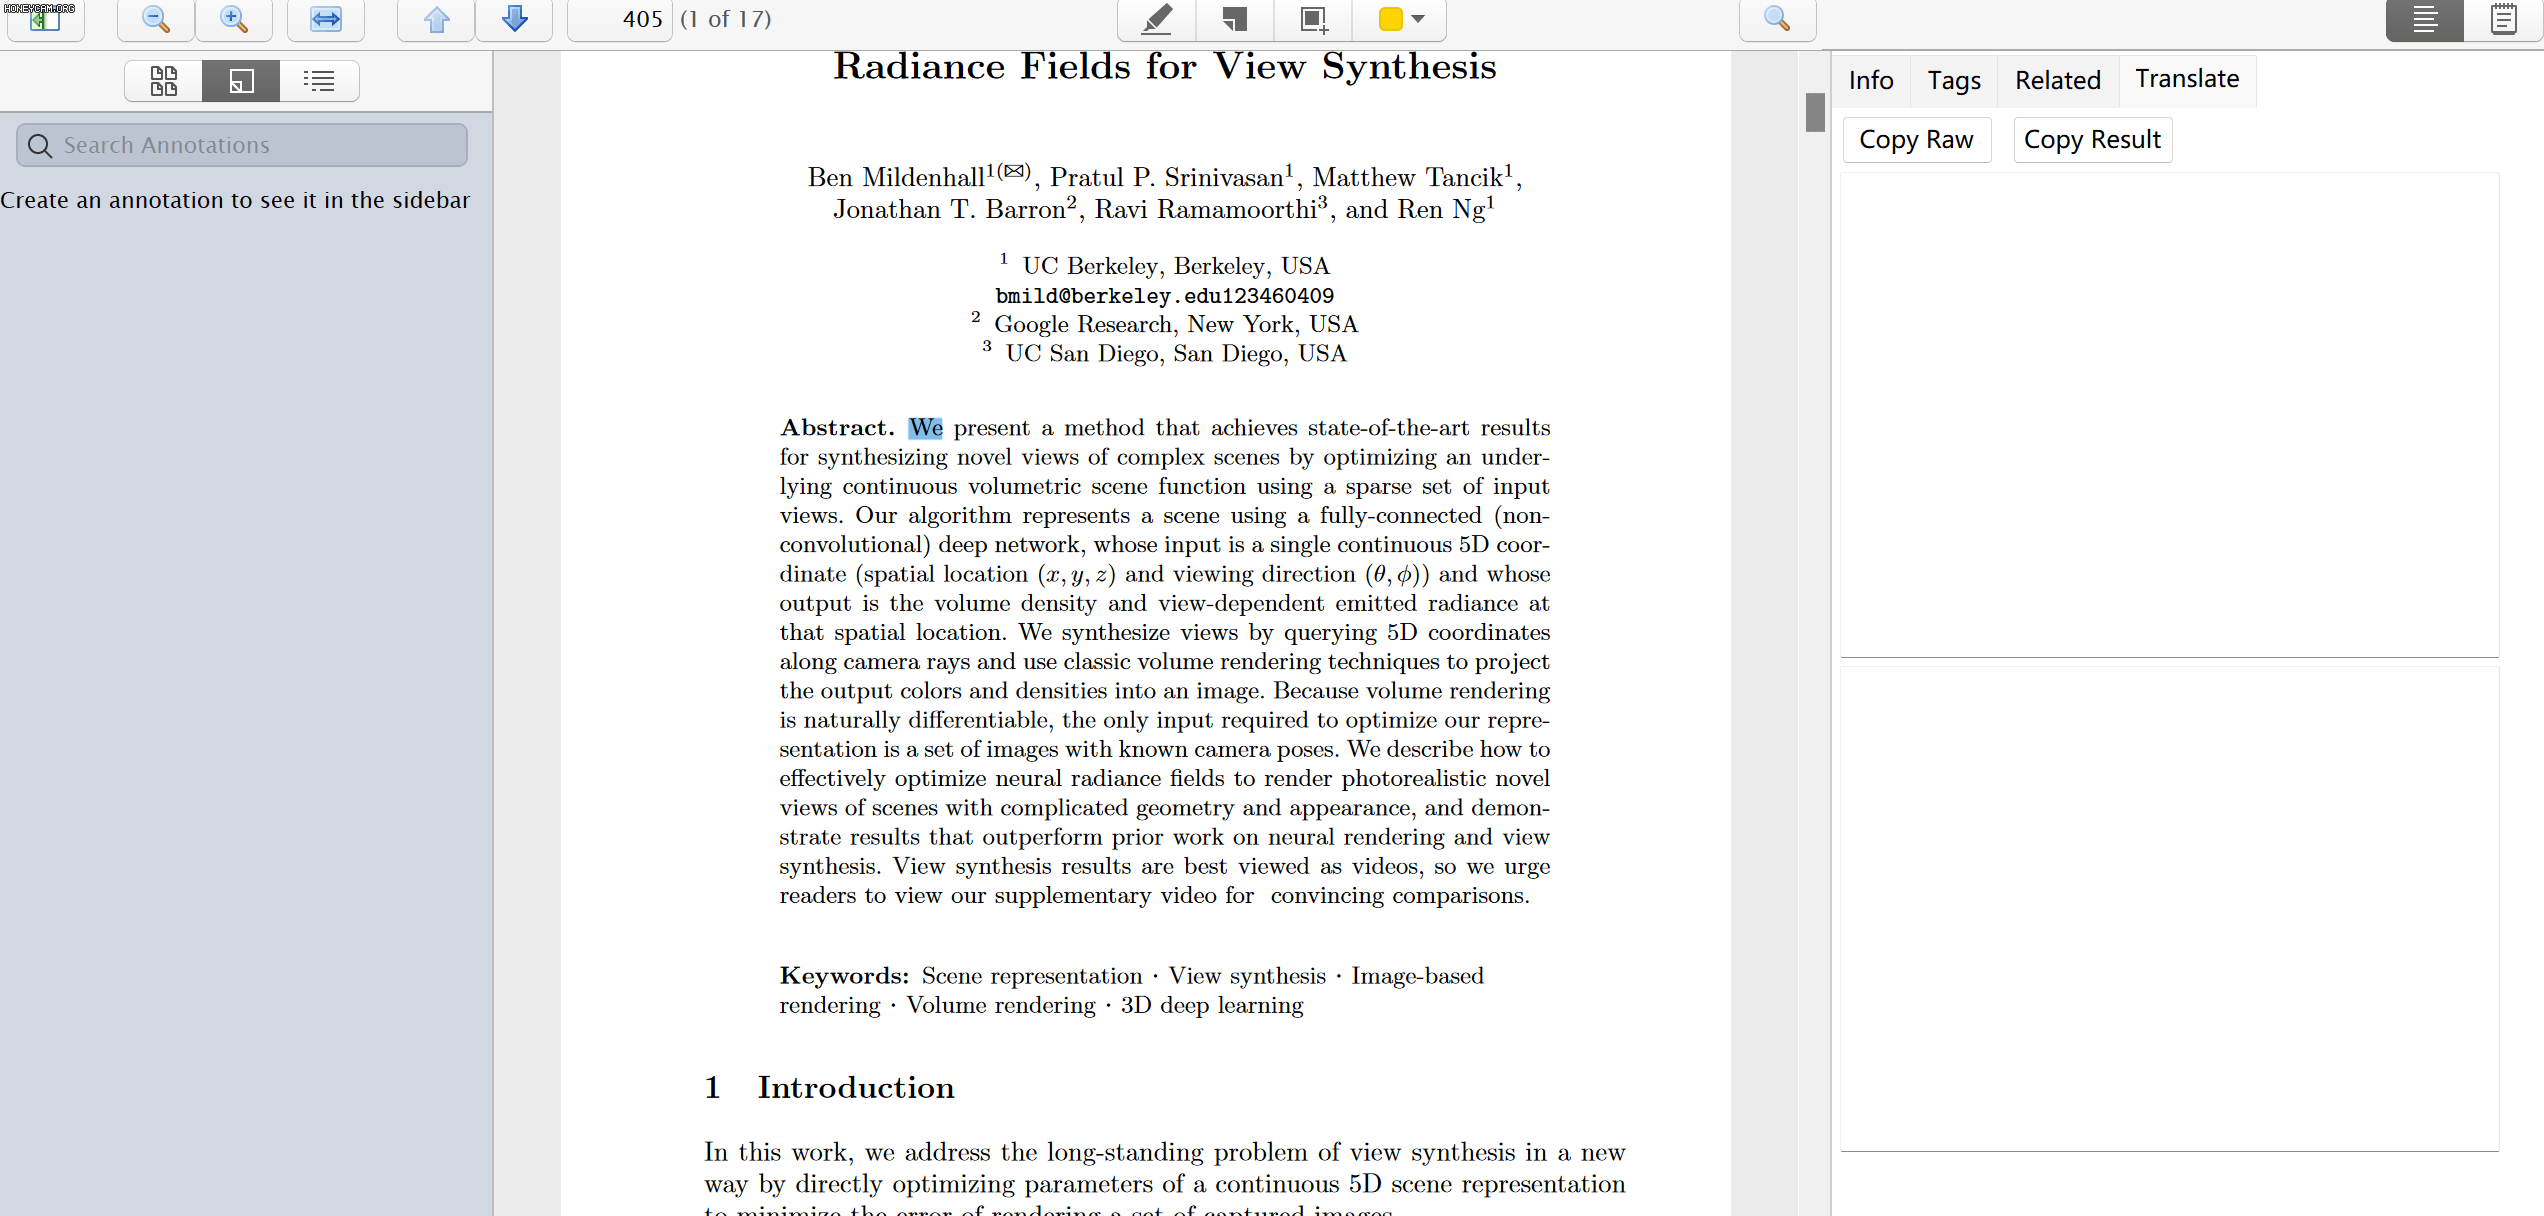Open the highlight color dropdown arrow

[x=1418, y=19]
